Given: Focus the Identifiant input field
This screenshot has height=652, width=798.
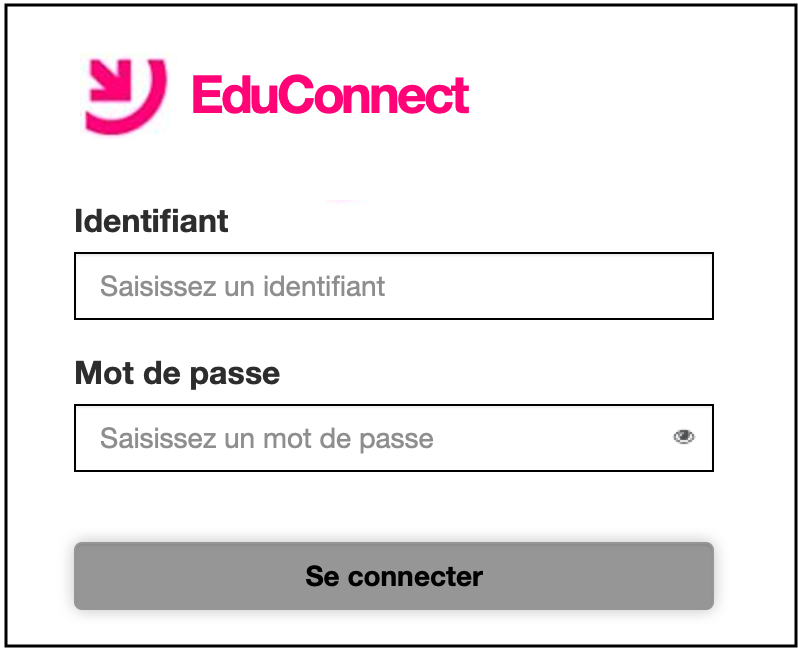Looking at the screenshot, I should 394,286.
